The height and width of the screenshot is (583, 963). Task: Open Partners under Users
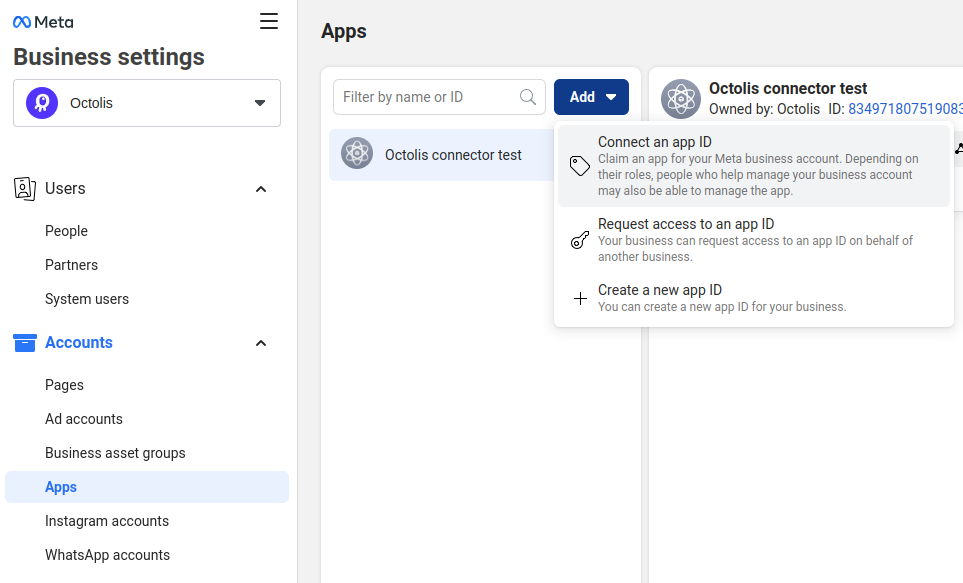(x=71, y=265)
